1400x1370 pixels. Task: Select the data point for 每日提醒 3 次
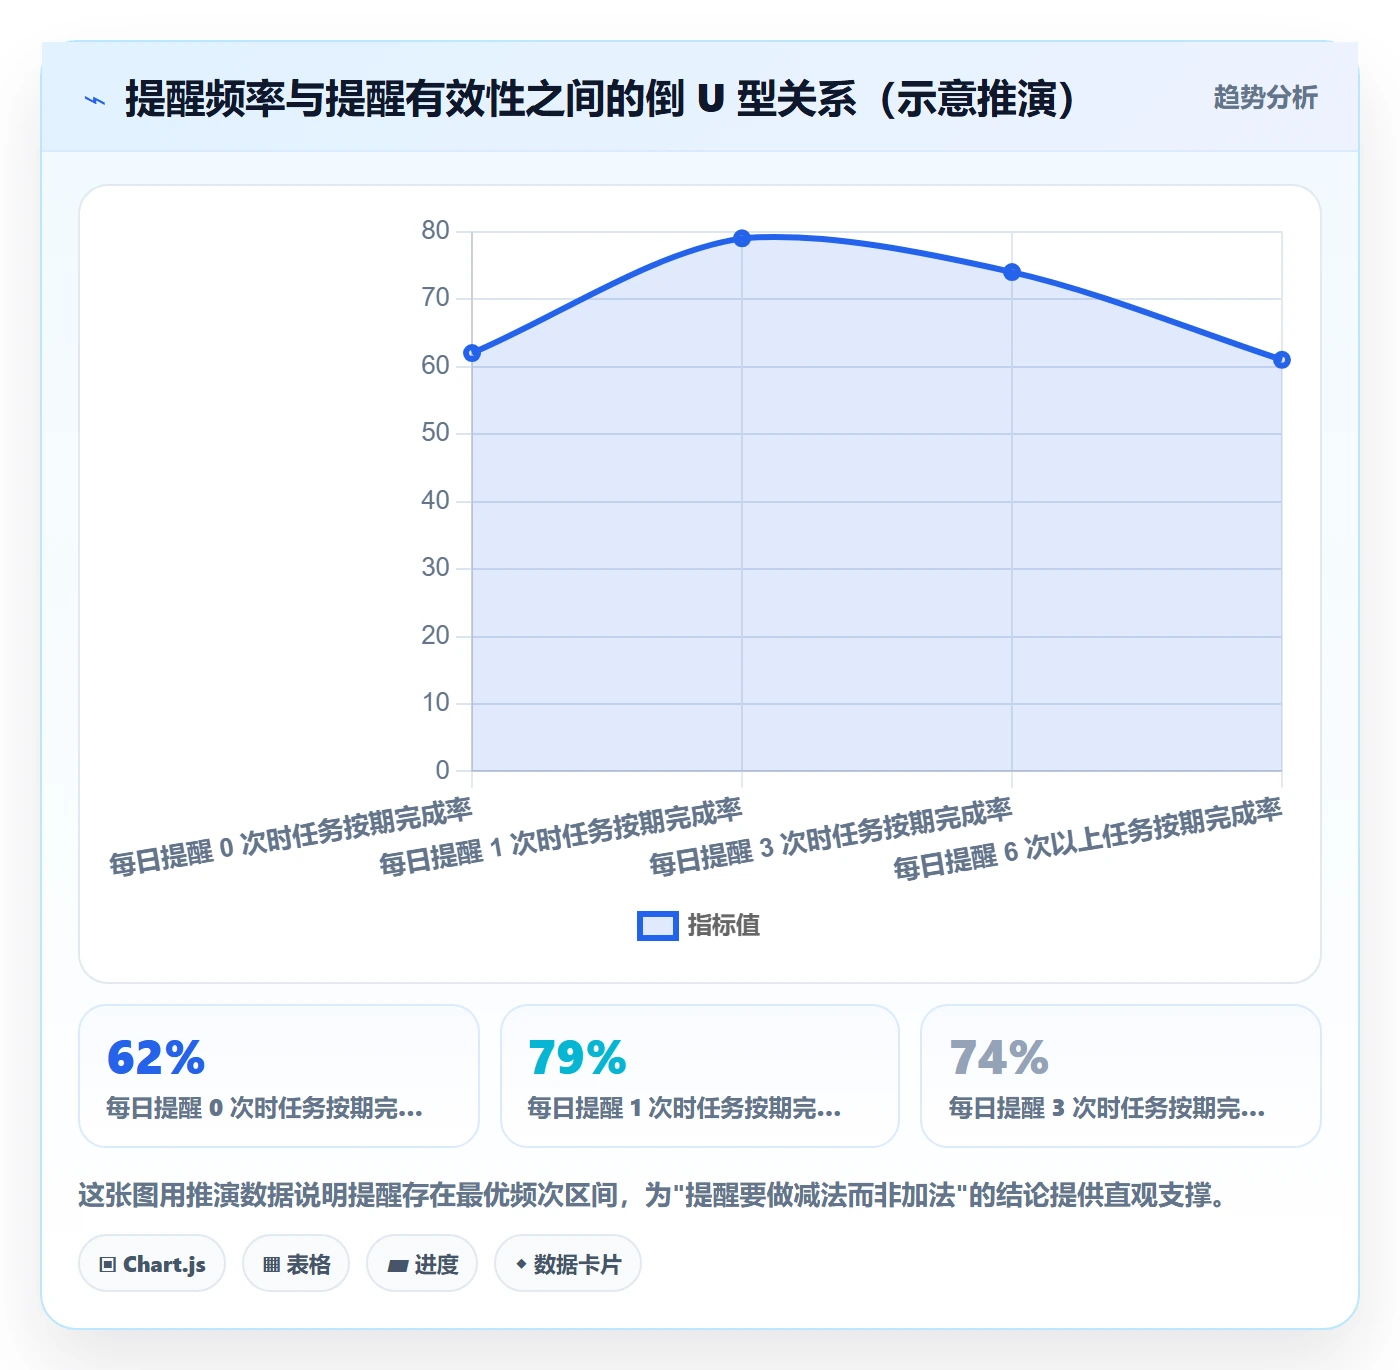(1012, 272)
